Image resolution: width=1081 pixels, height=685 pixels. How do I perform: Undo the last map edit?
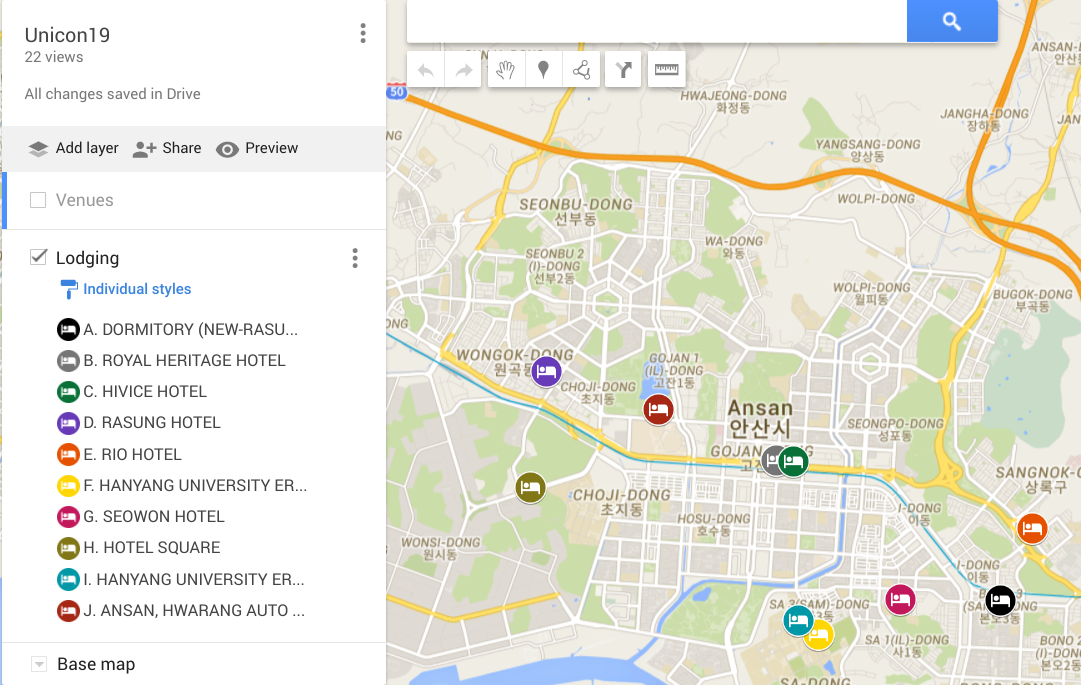tap(425, 70)
